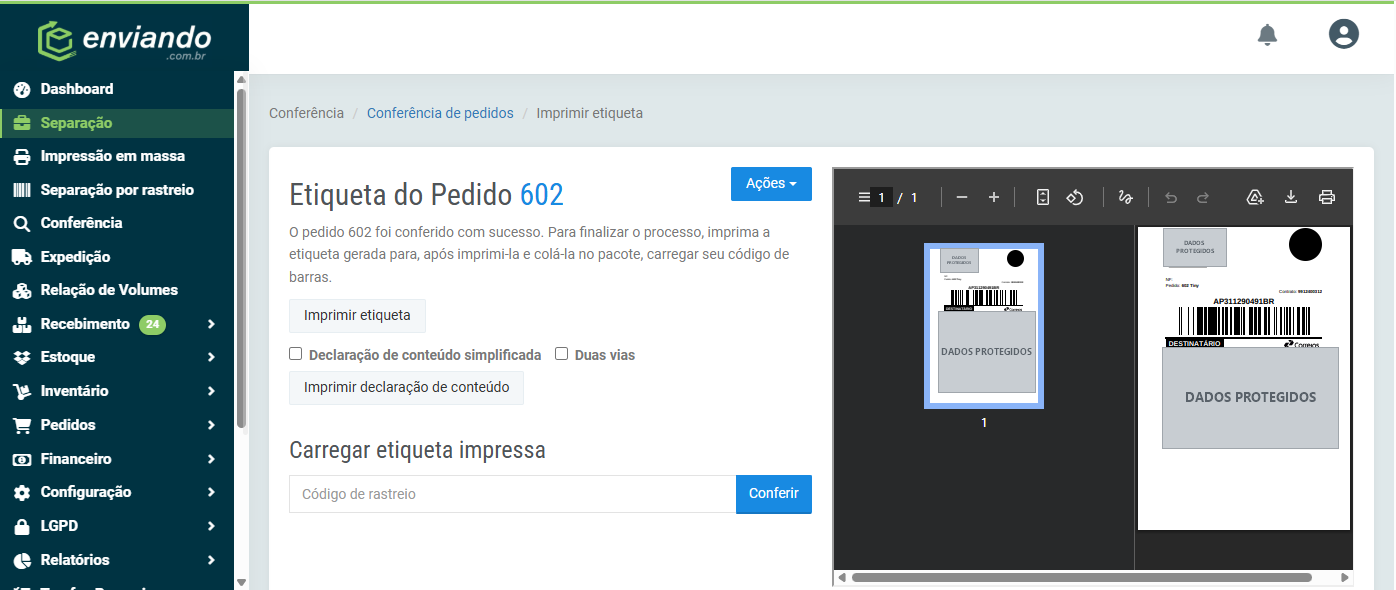Click the Relação de Volumes boxes icon
The width and height of the screenshot is (1396, 590).
coord(22,291)
